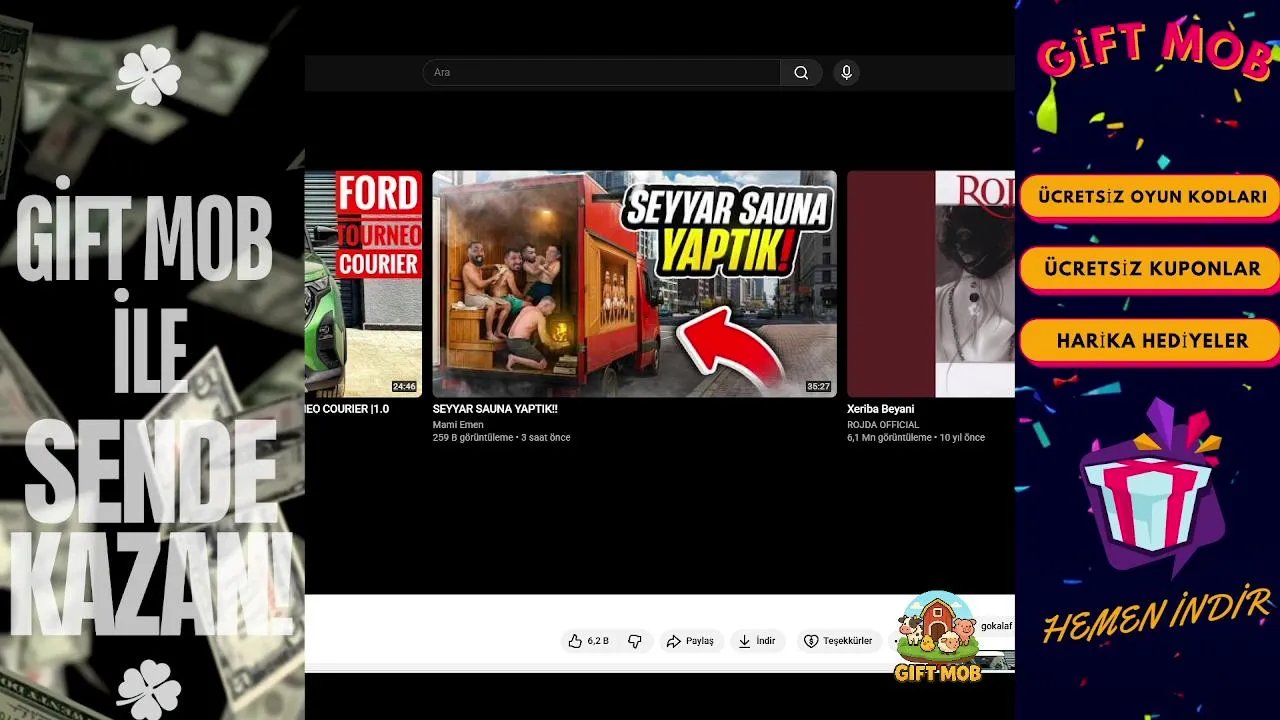Open the Xeriba Beyani video thumbnail
Screen dimensions: 1280x720
(x=931, y=284)
